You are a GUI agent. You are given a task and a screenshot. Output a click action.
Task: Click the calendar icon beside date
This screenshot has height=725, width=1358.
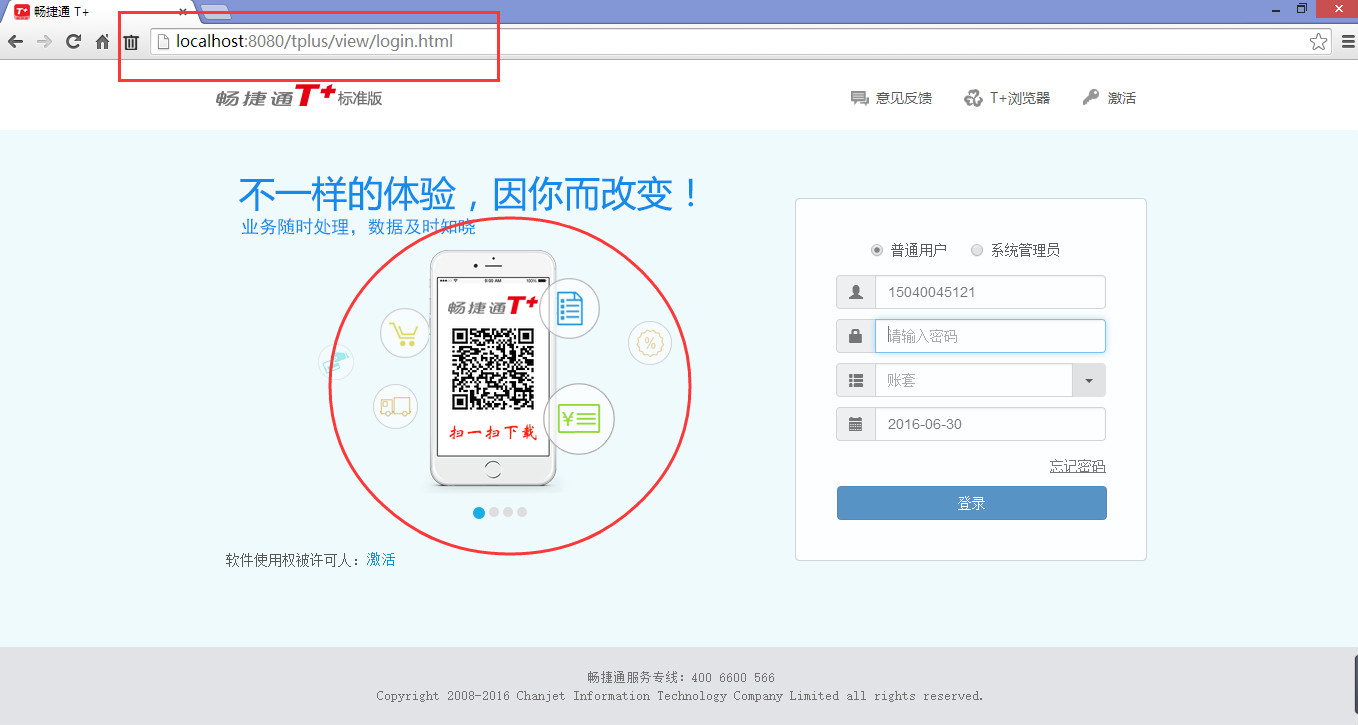pos(856,424)
